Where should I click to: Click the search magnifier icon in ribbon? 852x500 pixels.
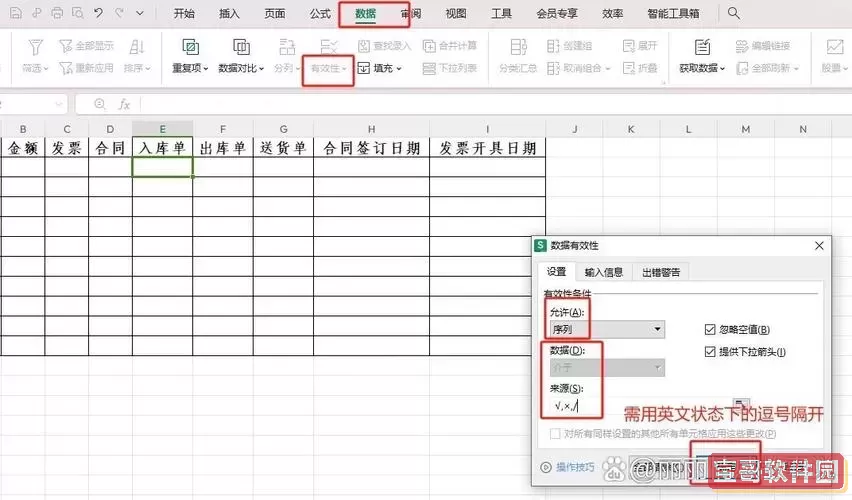[x=734, y=13]
